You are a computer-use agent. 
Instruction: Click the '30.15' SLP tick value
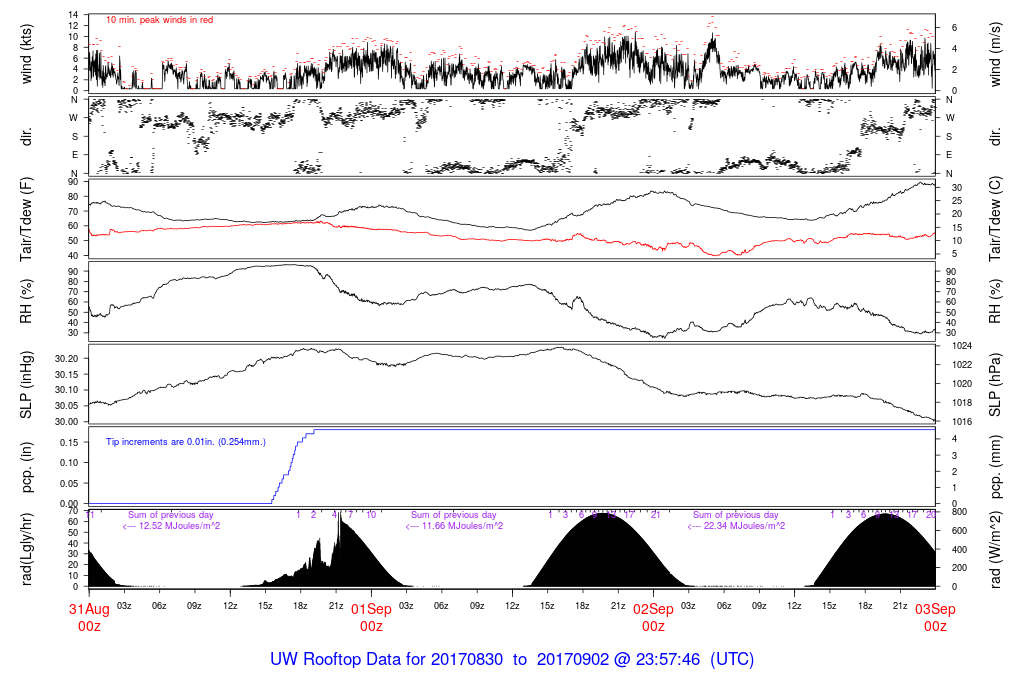click(x=67, y=375)
